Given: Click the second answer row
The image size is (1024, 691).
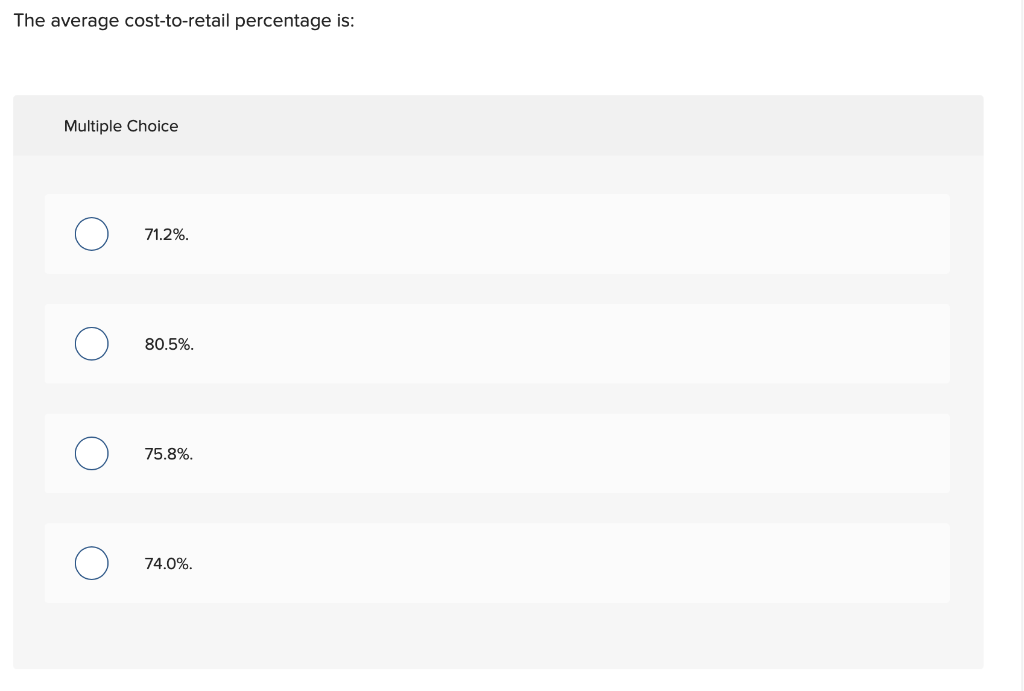Looking at the screenshot, I should (497, 343).
